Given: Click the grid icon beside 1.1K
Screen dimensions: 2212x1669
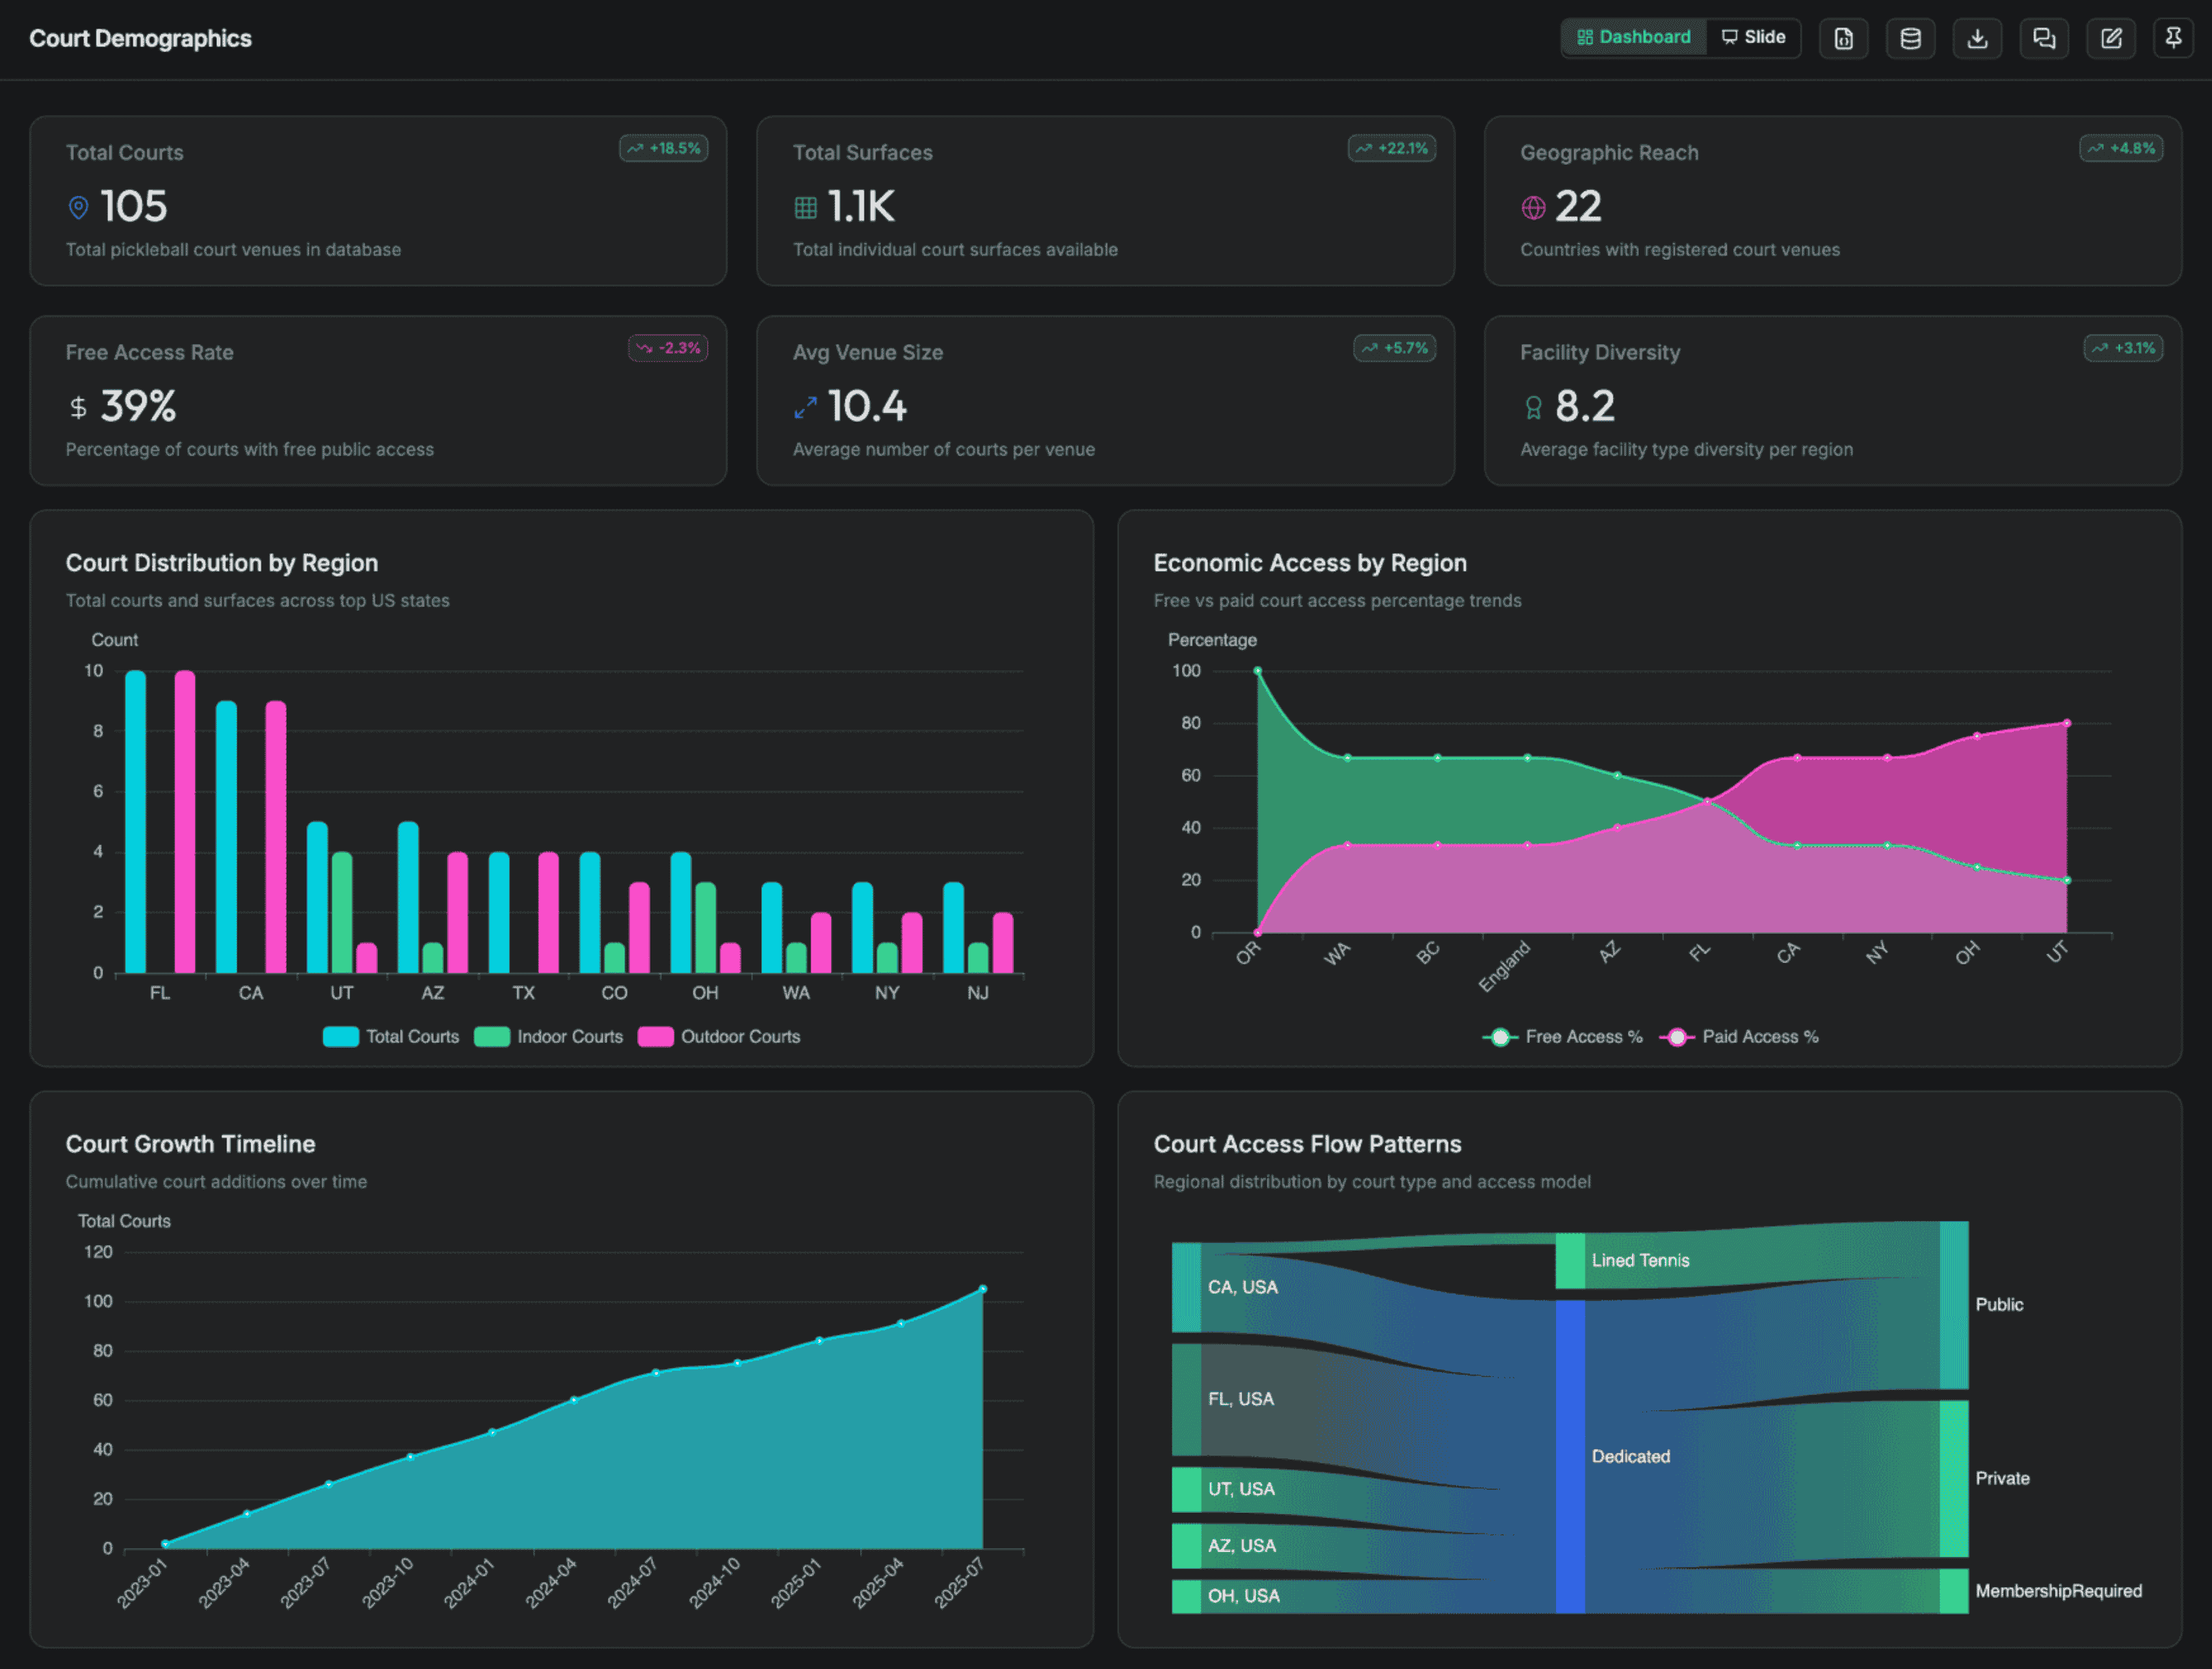Looking at the screenshot, I should tap(805, 207).
